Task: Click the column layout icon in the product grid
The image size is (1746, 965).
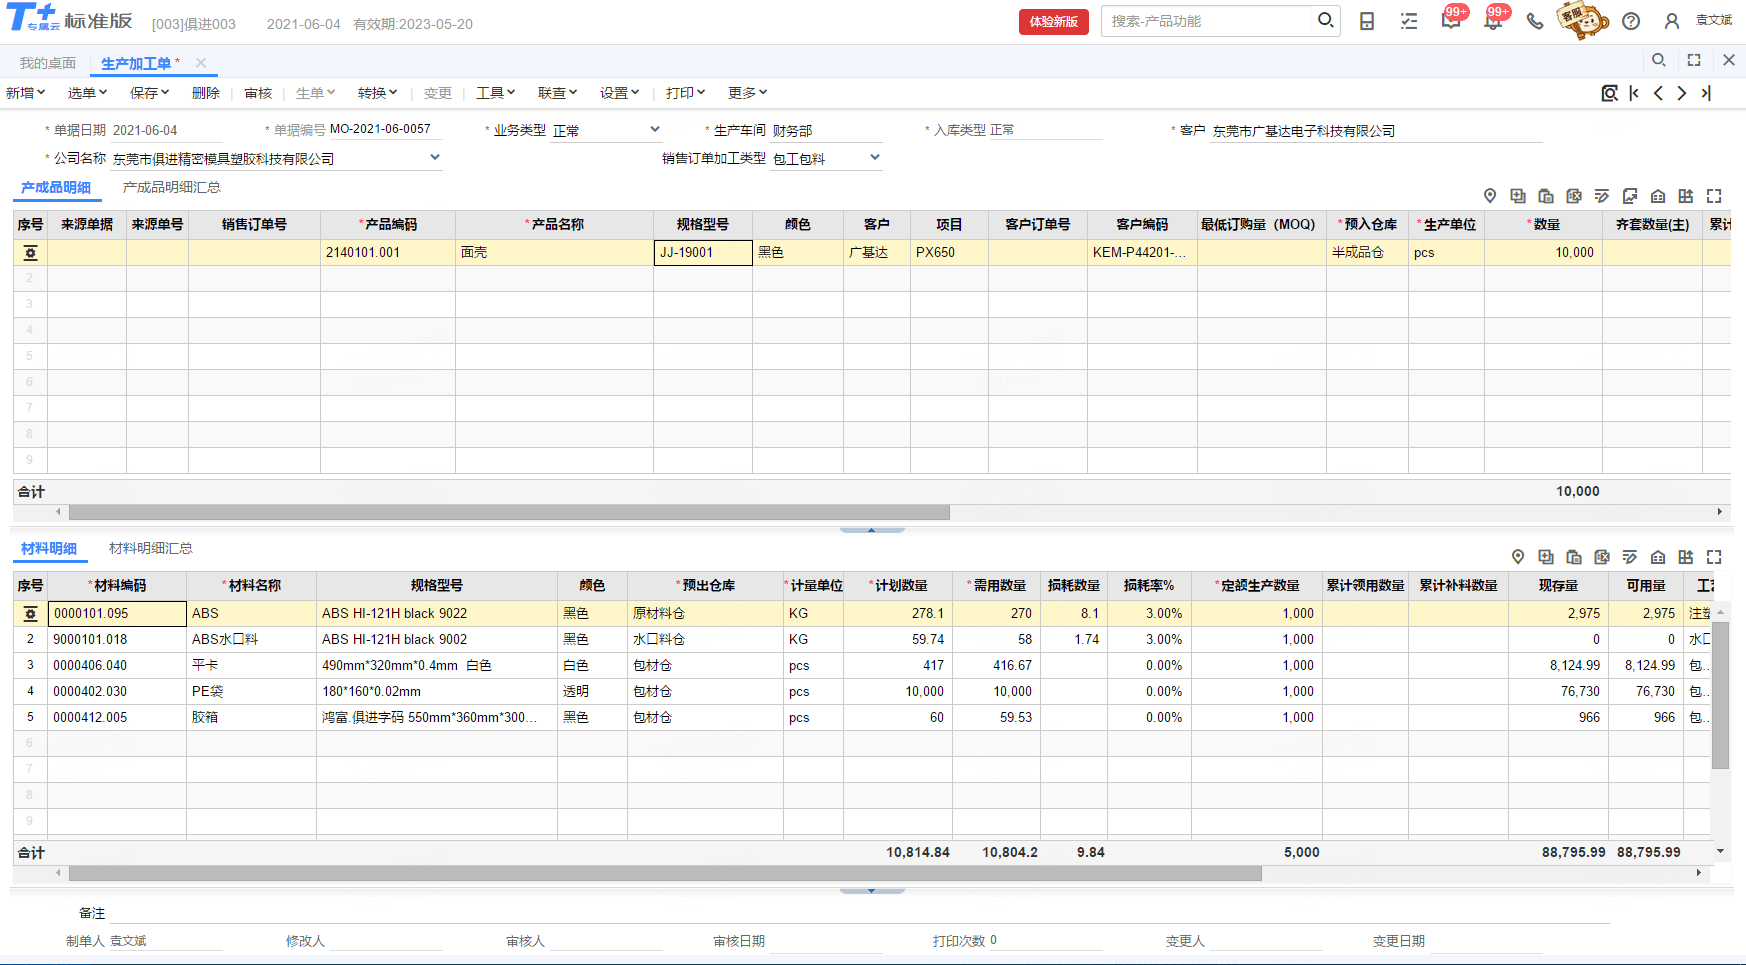Action: 1686,196
